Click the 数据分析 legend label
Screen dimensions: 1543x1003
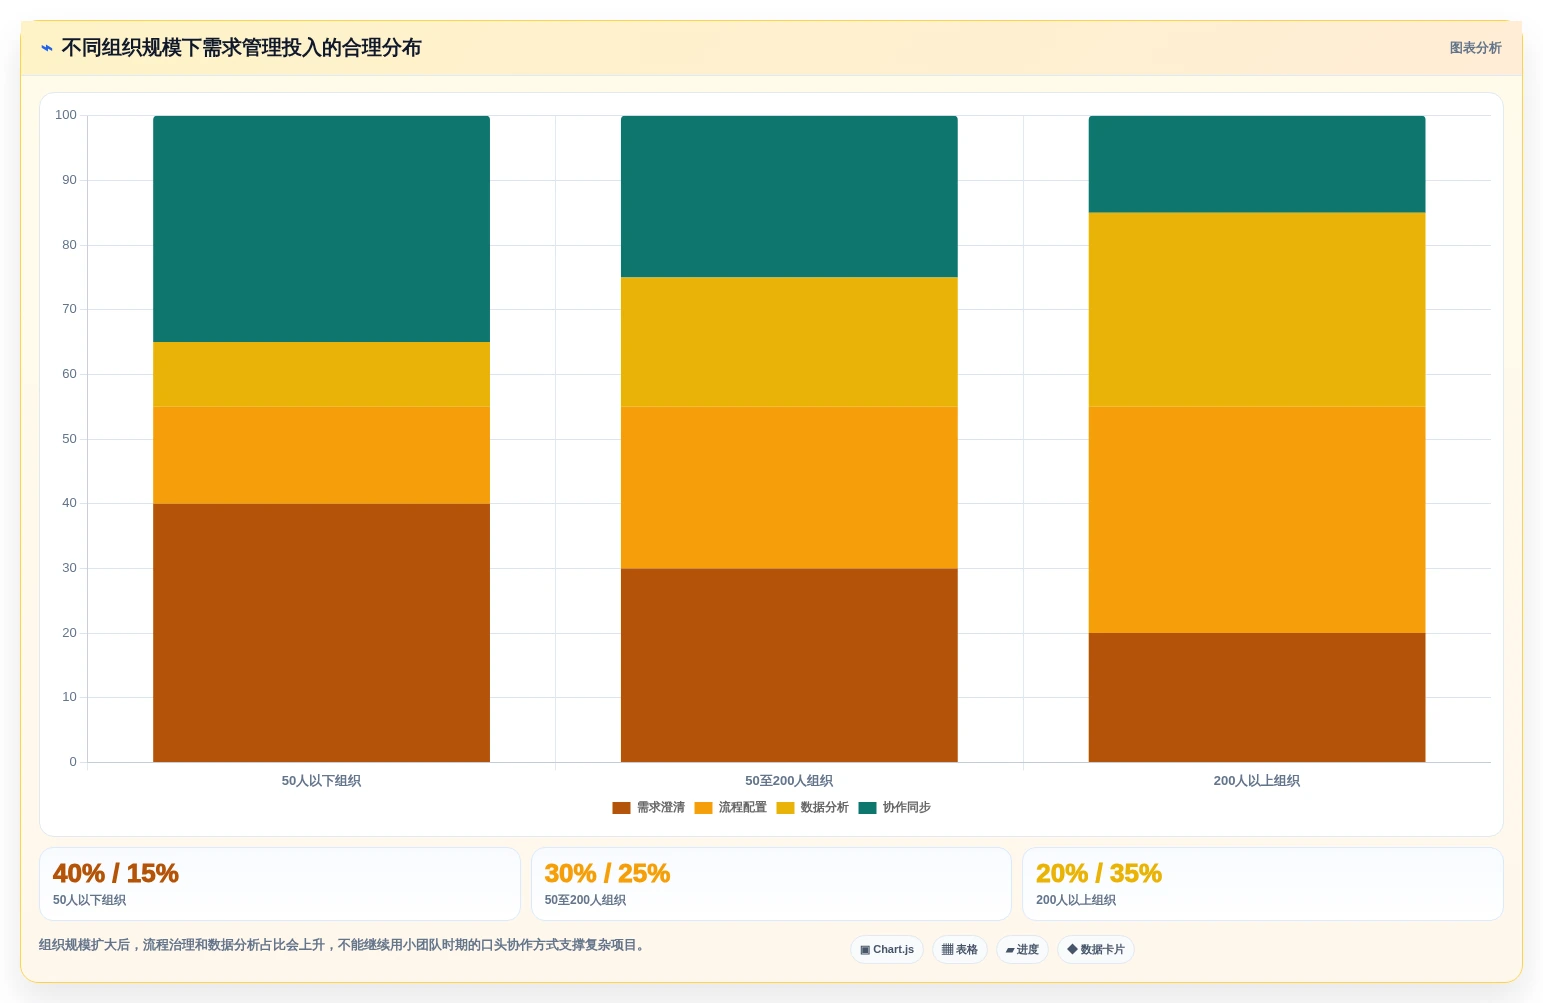click(825, 808)
